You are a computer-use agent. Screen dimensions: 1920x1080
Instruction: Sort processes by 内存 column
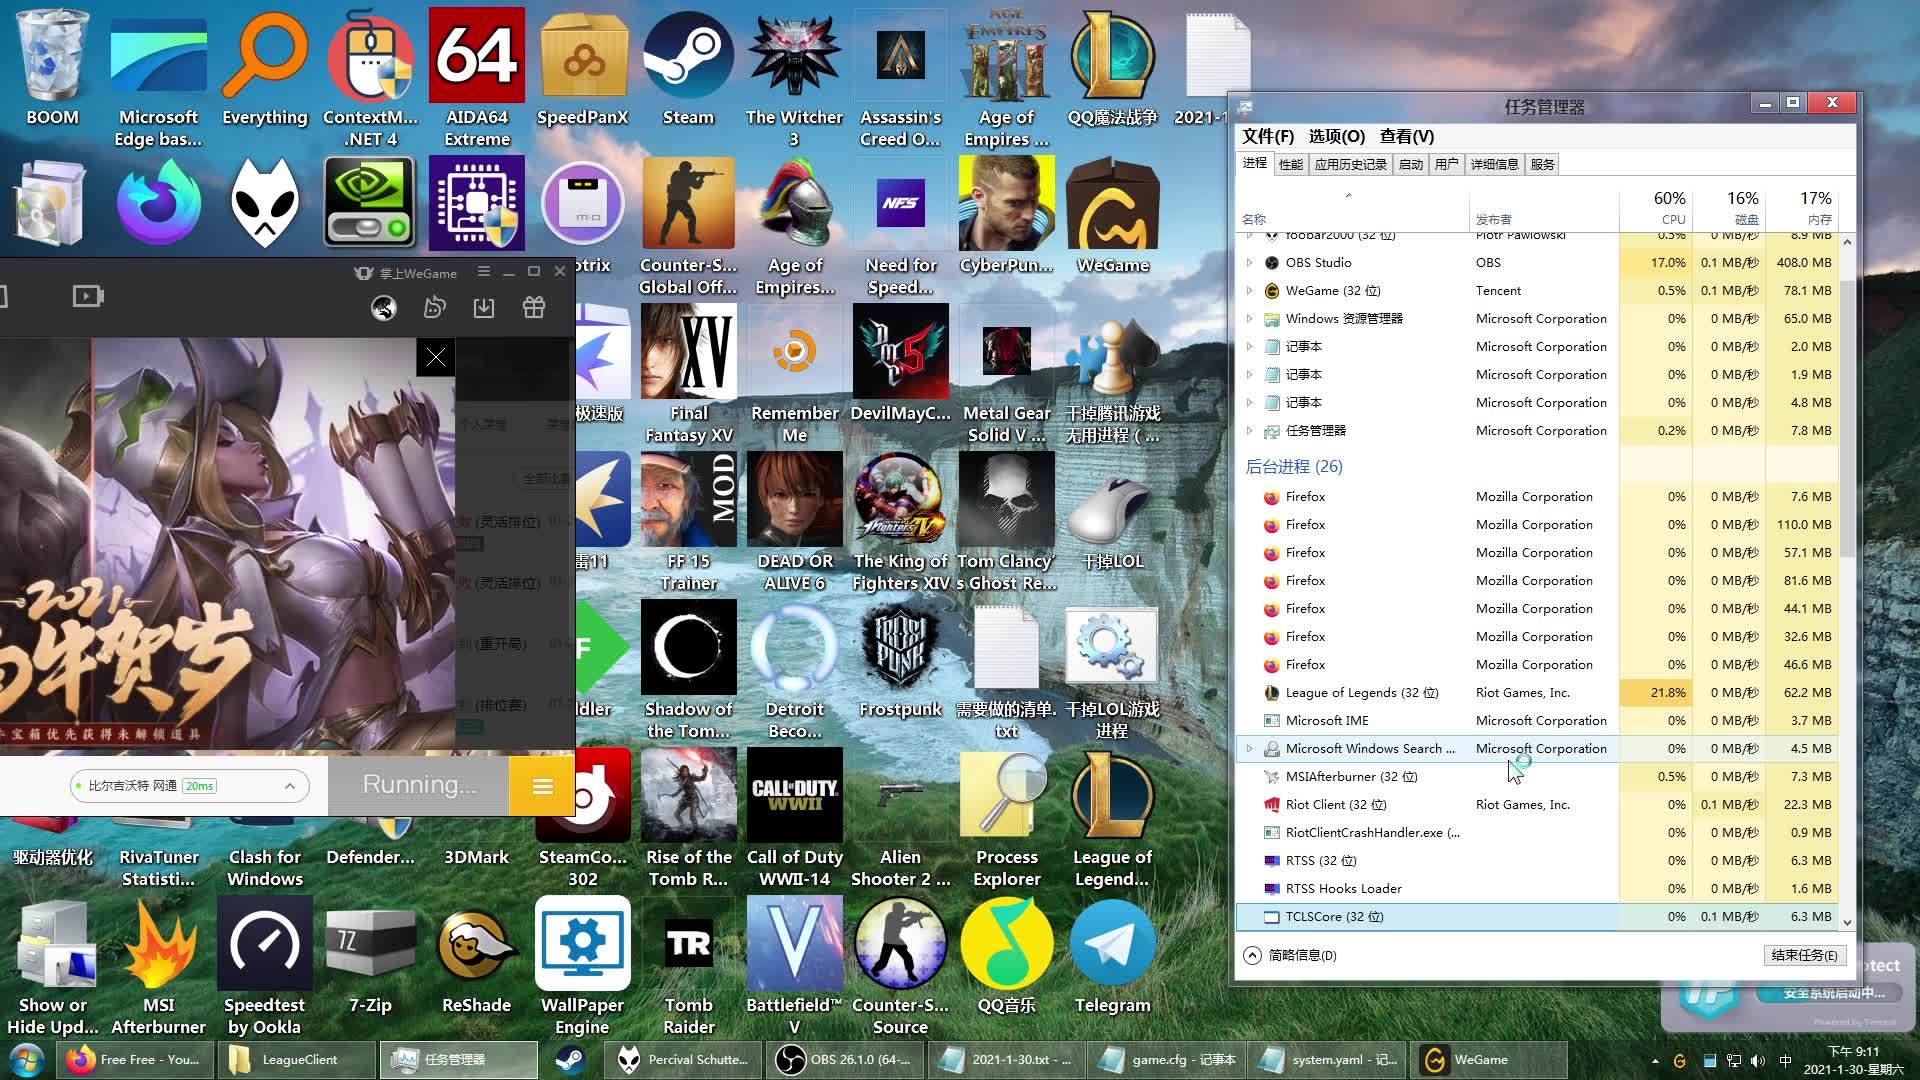[1802, 208]
